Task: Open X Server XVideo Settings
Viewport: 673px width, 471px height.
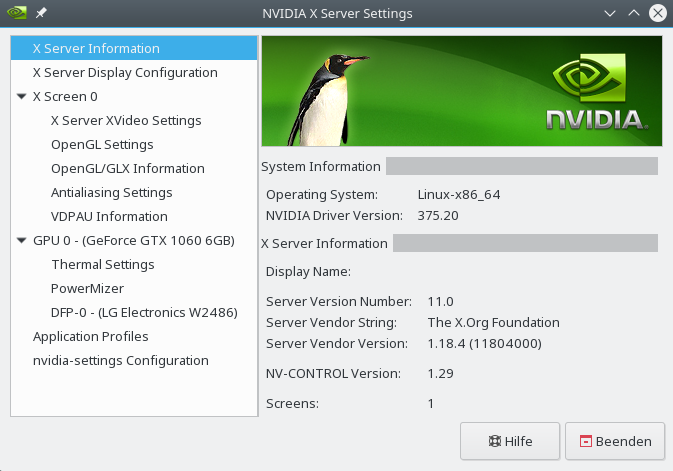Action: pos(134,120)
